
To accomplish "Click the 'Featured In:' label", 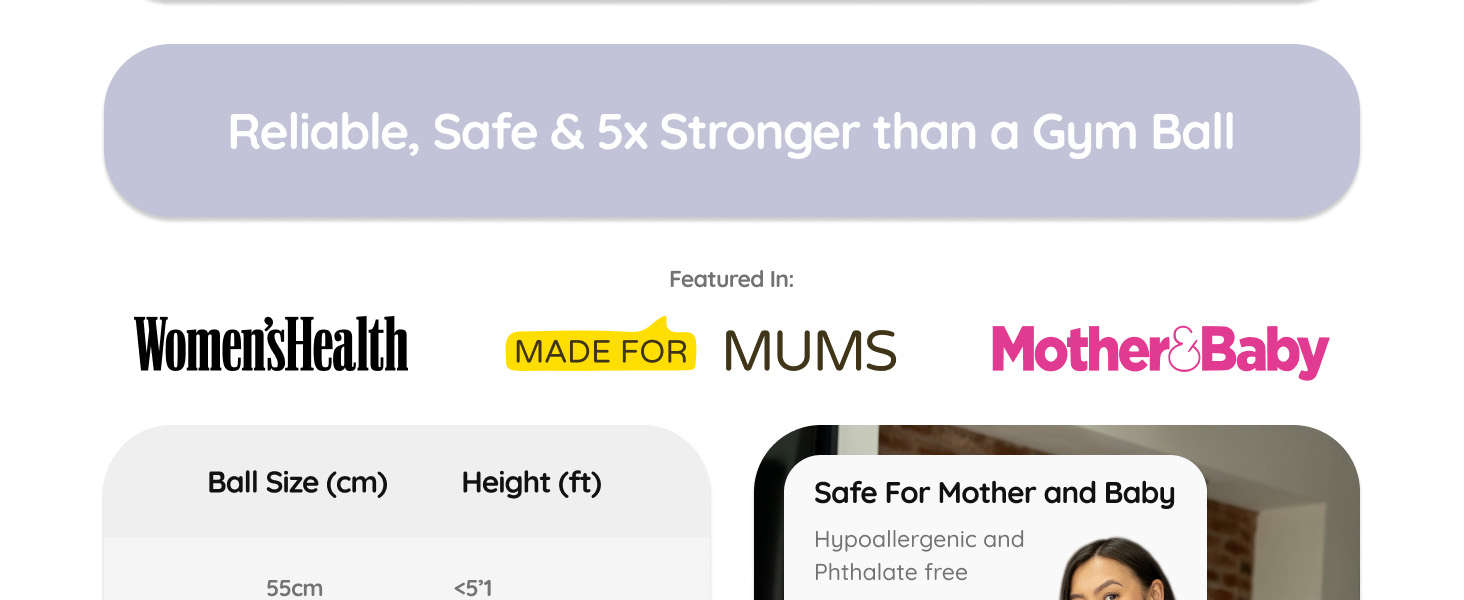I will tap(731, 280).
